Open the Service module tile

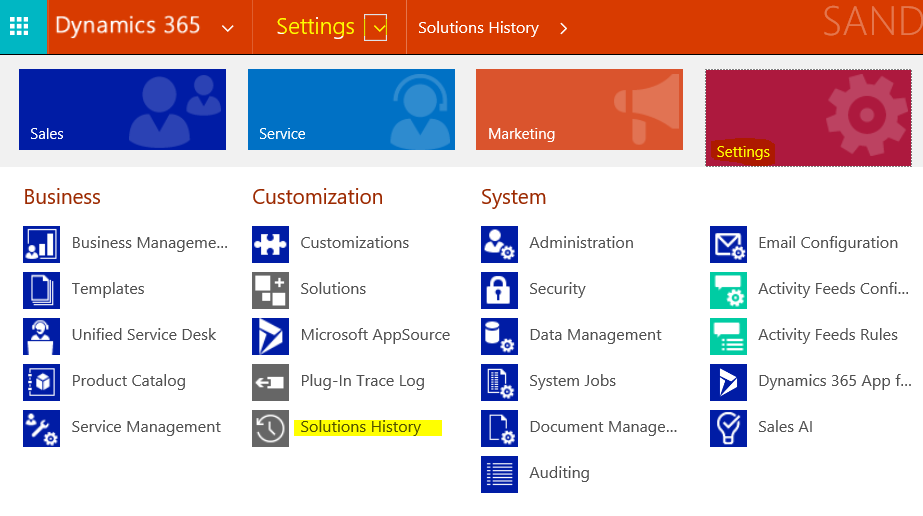[x=351, y=109]
